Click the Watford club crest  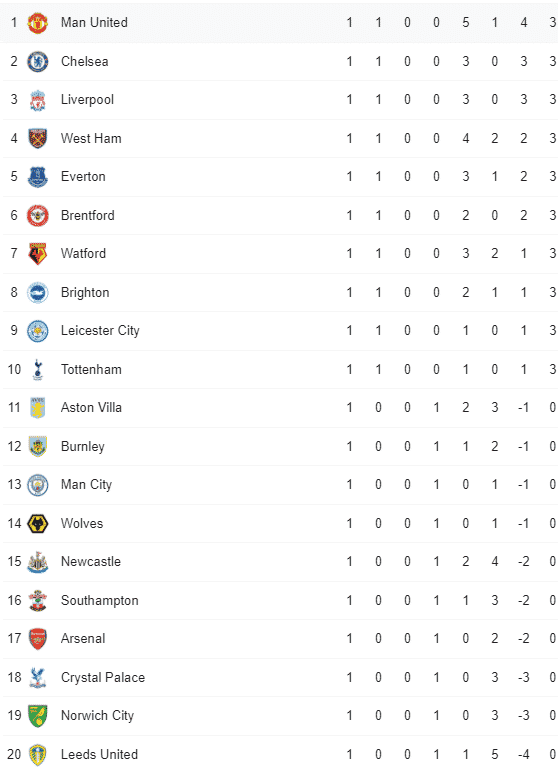click(38, 254)
